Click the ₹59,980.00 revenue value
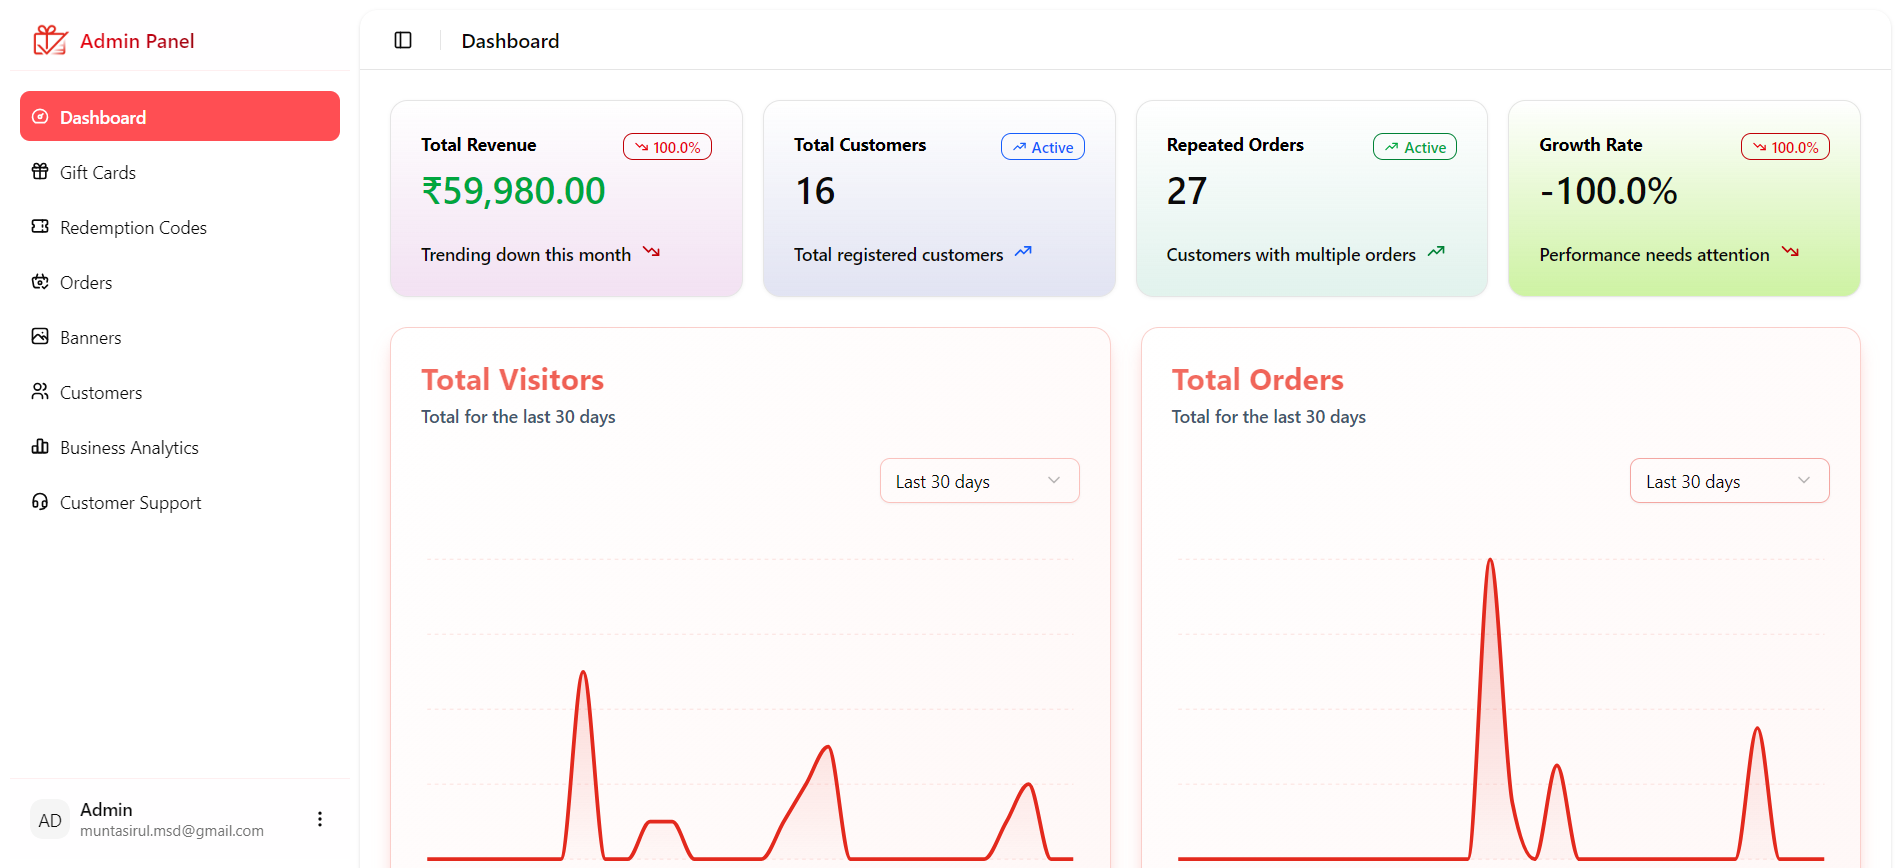The image size is (1898, 868). coord(513,191)
